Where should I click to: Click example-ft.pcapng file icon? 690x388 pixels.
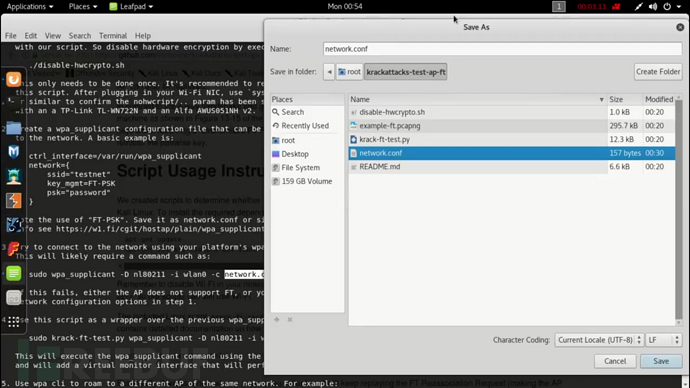pos(353,125)
